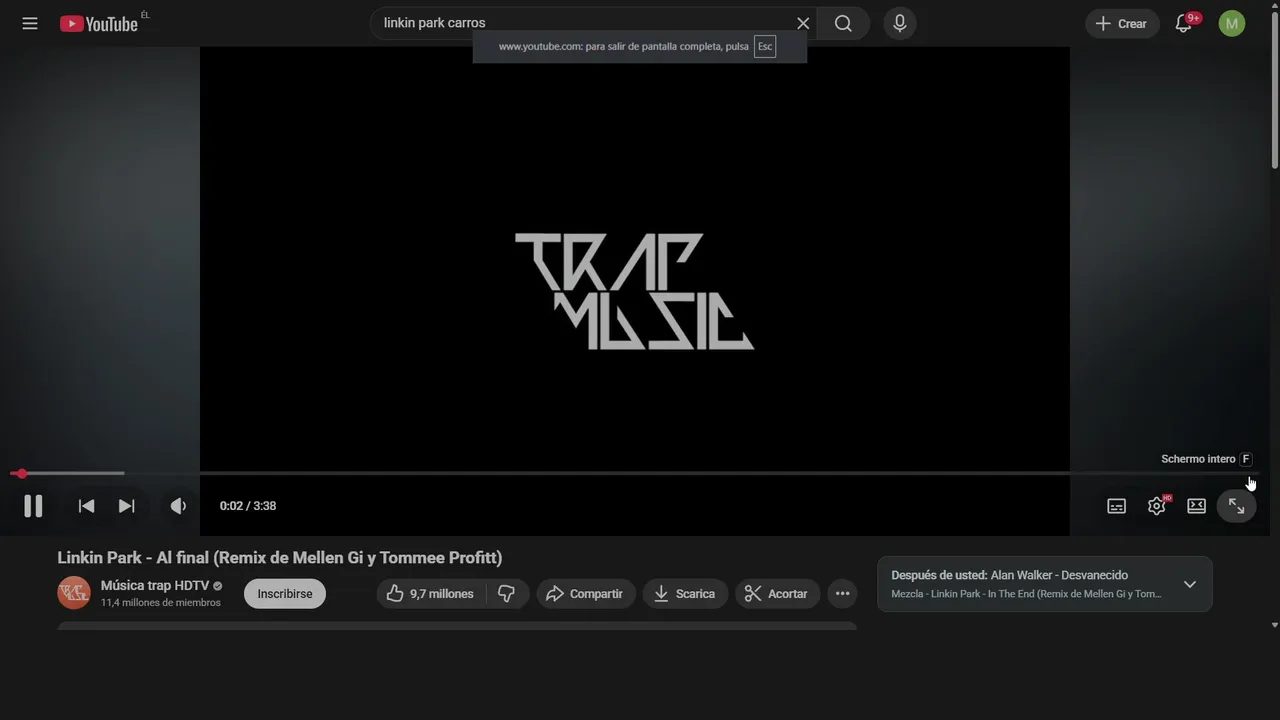Expand the playlist queue chevron
The width and height of the screenshot is (1280, 720).
pos(1189,584)
